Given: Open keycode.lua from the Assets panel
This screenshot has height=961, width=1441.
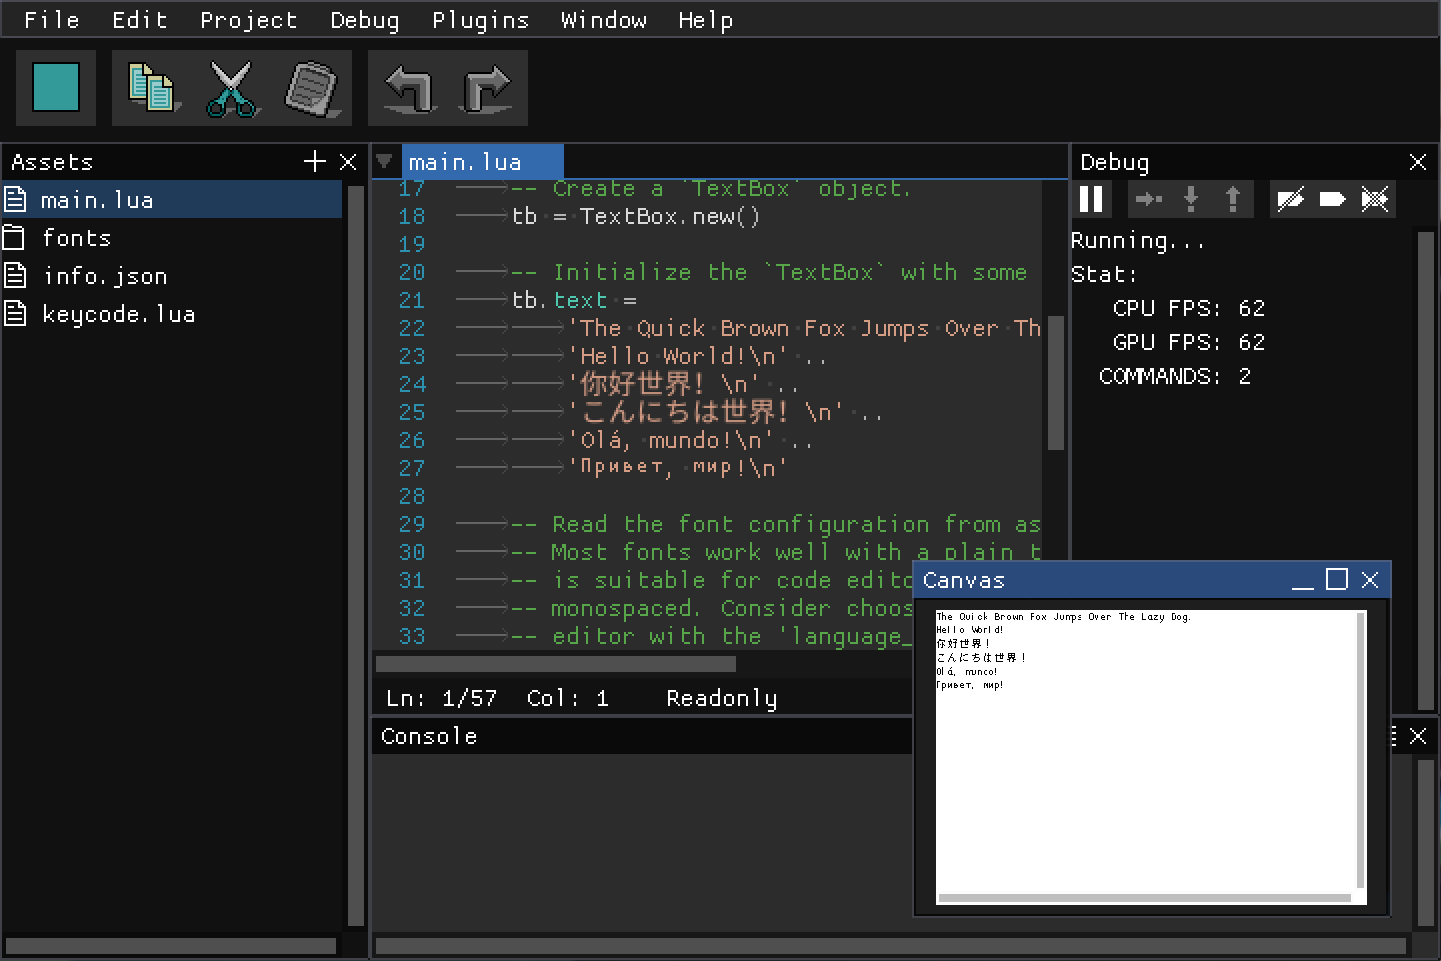Looking at the screenshot, I should [118, 314].
